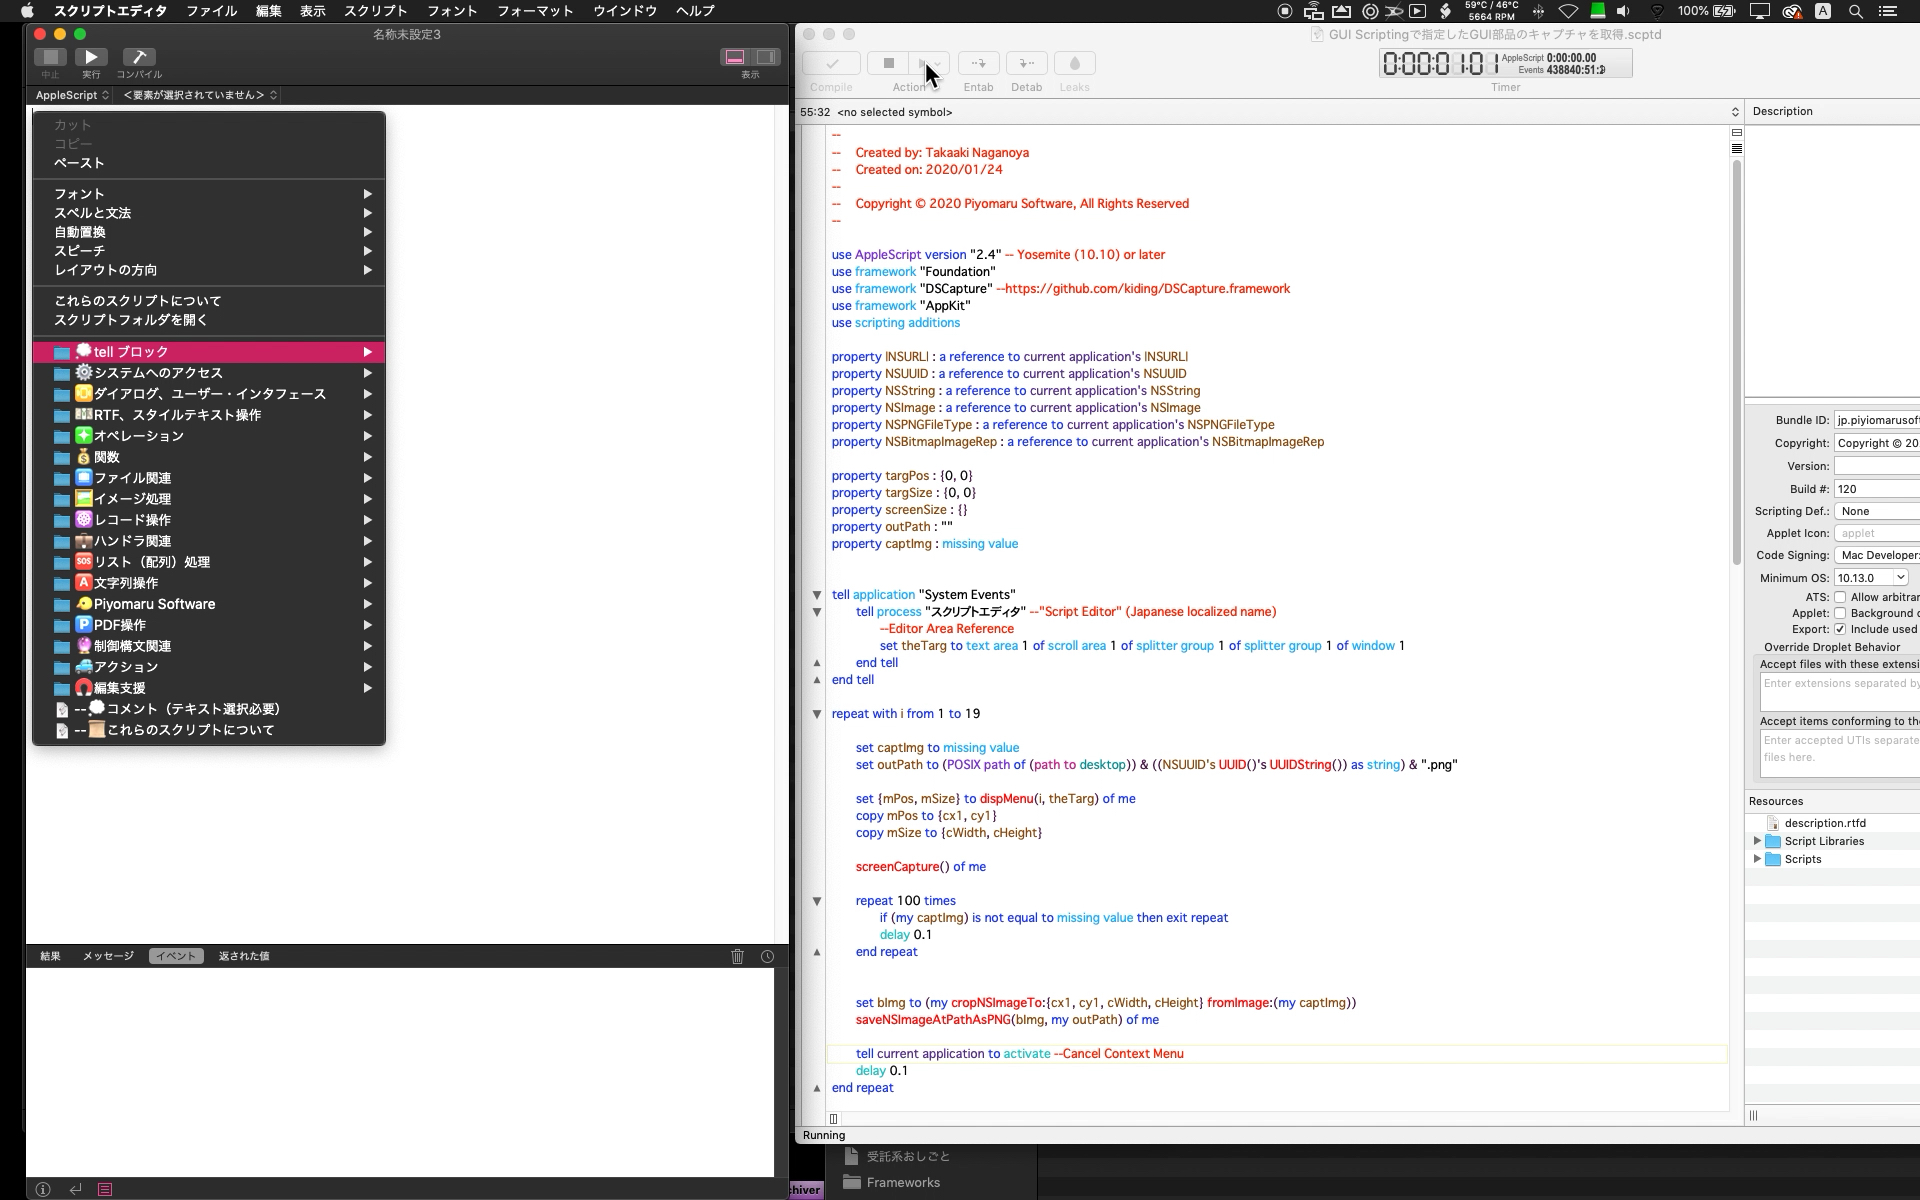Open Piyomaru Software submenu
This screenshot has height=1200, width=1920.
(209, 604)
